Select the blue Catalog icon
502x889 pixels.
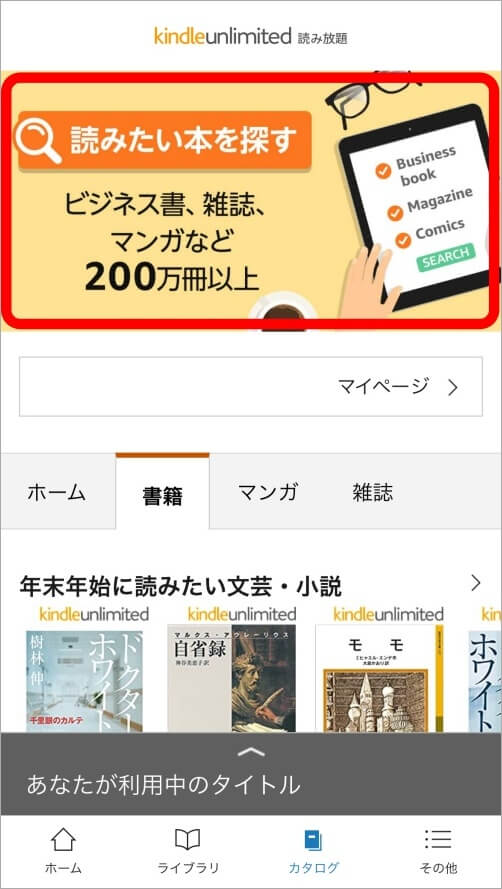tap(313, 840)
